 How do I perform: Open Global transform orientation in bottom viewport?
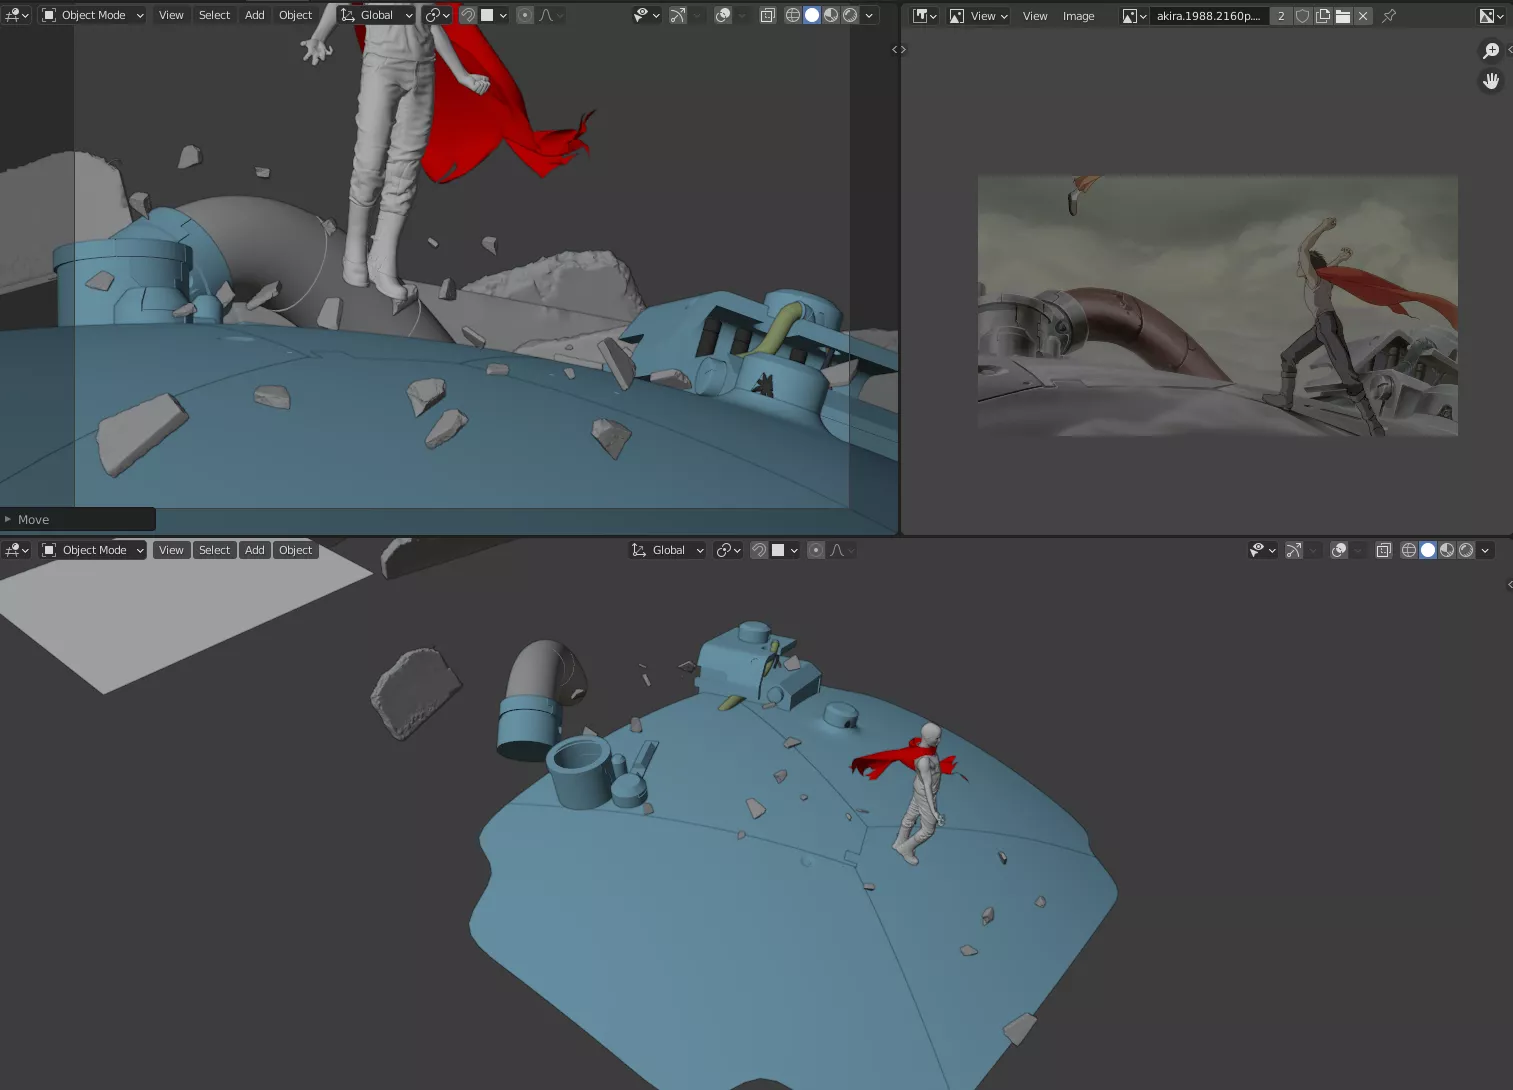click(x=668, y=550)
